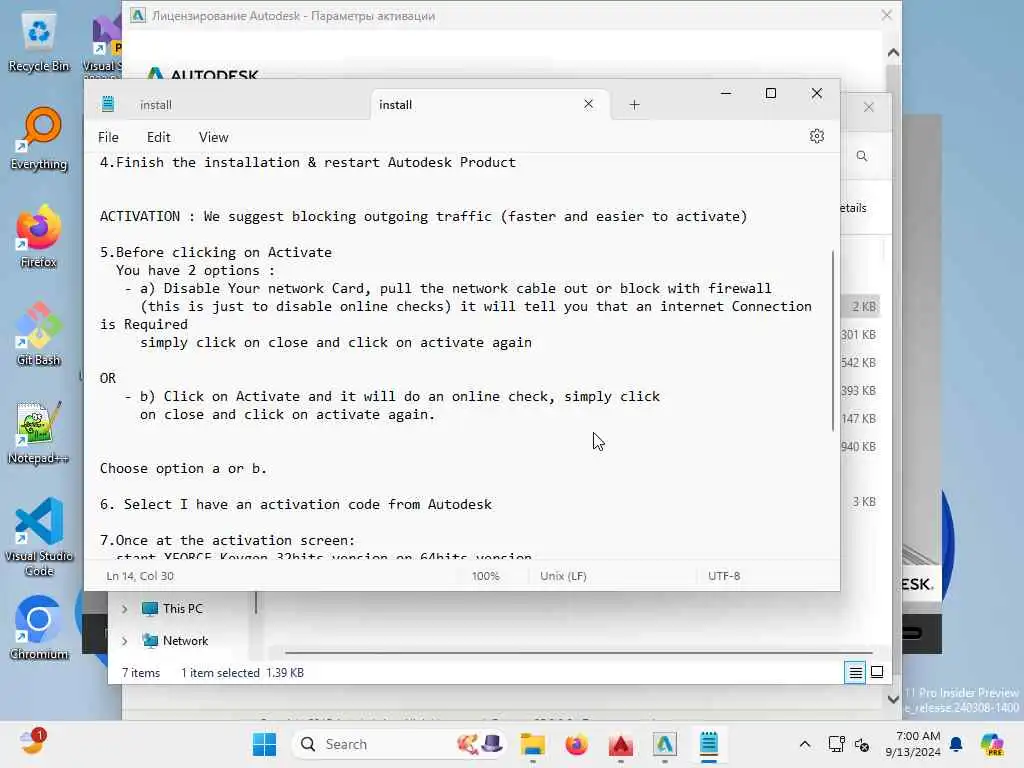This screenshot has width=1024, height=768.
Task: Click the 7 items status text
Action: click(141, 673)
